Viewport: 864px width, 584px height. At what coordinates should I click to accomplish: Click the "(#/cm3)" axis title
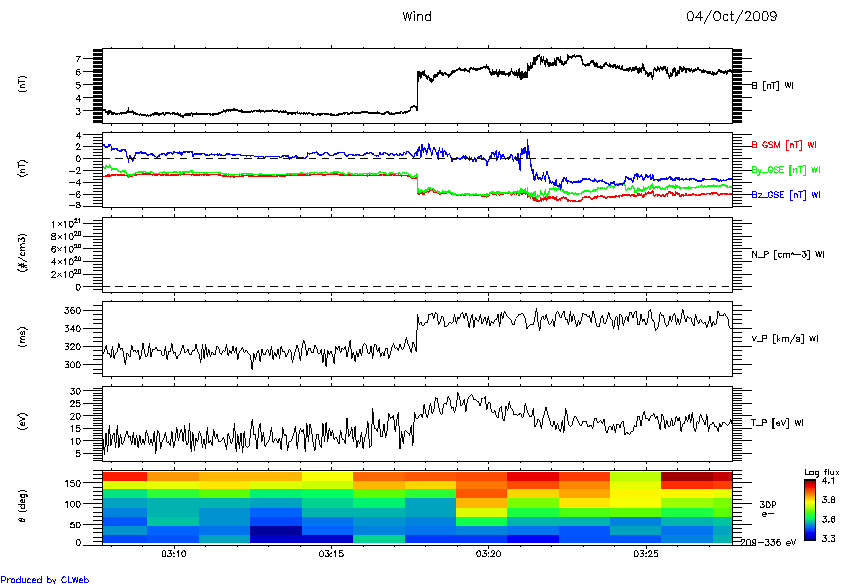(23, 253)
